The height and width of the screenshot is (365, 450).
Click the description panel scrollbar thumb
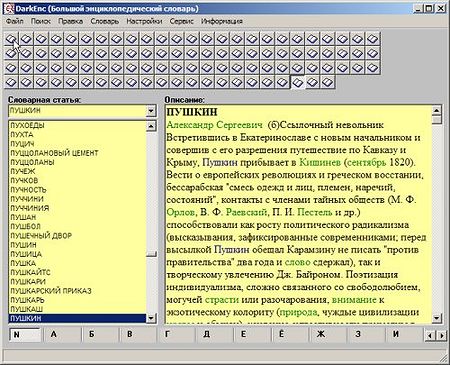pyautogui.click(x=437, y=119)
